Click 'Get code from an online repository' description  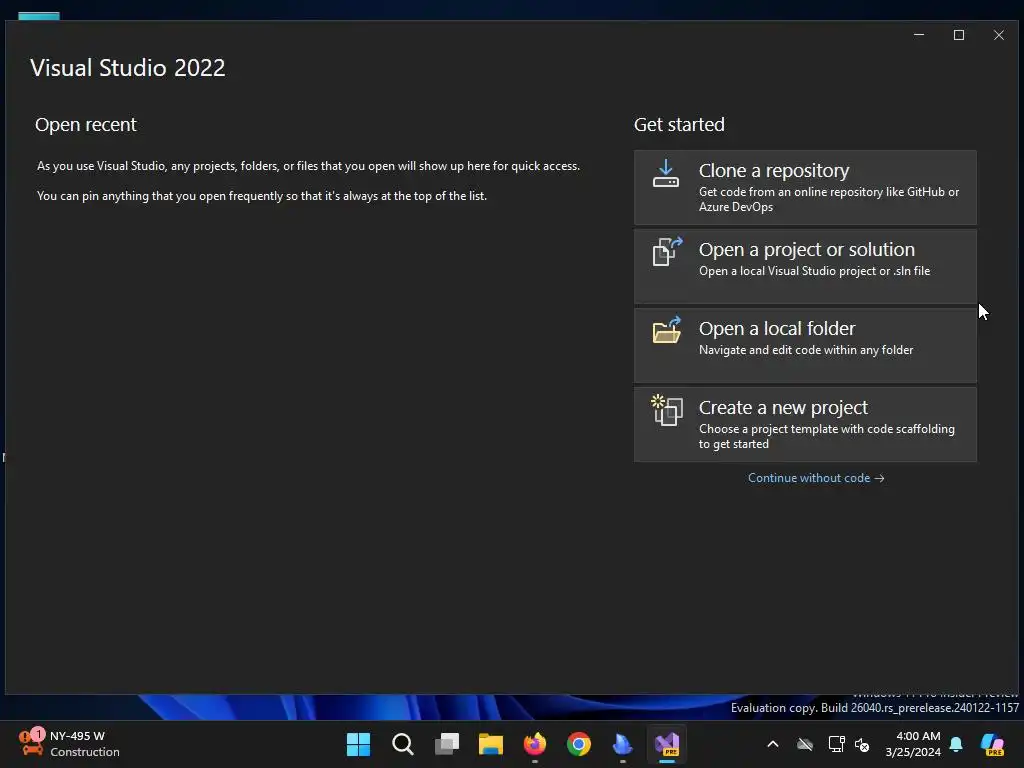point(829,199)
